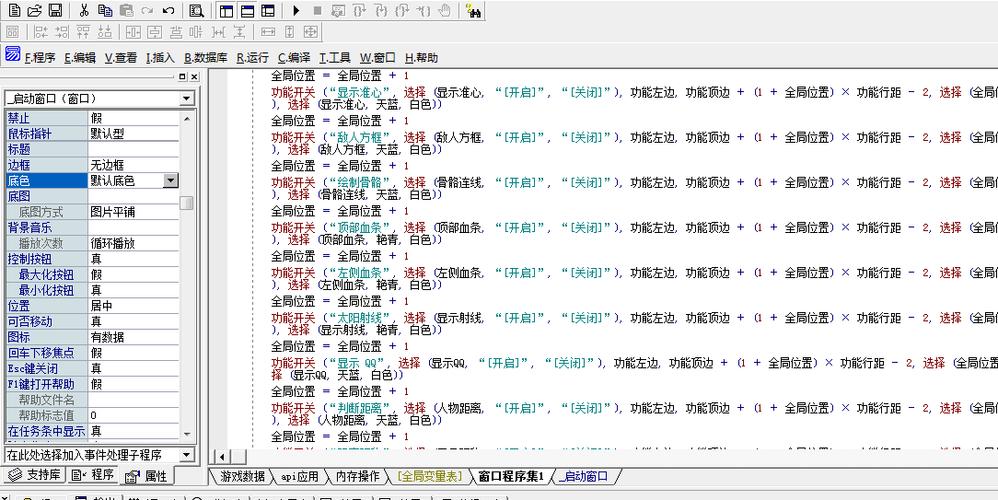Open the magnifier search-in-document icon
The width and height of the screenshot is (998, 500).
pos(197,11)
